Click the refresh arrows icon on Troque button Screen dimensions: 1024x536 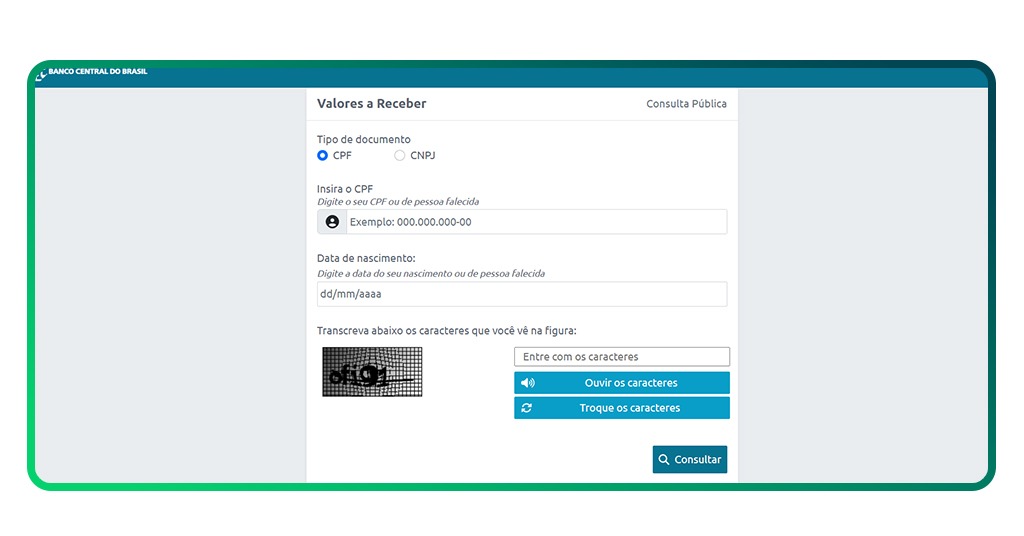[x=527, y=408]
